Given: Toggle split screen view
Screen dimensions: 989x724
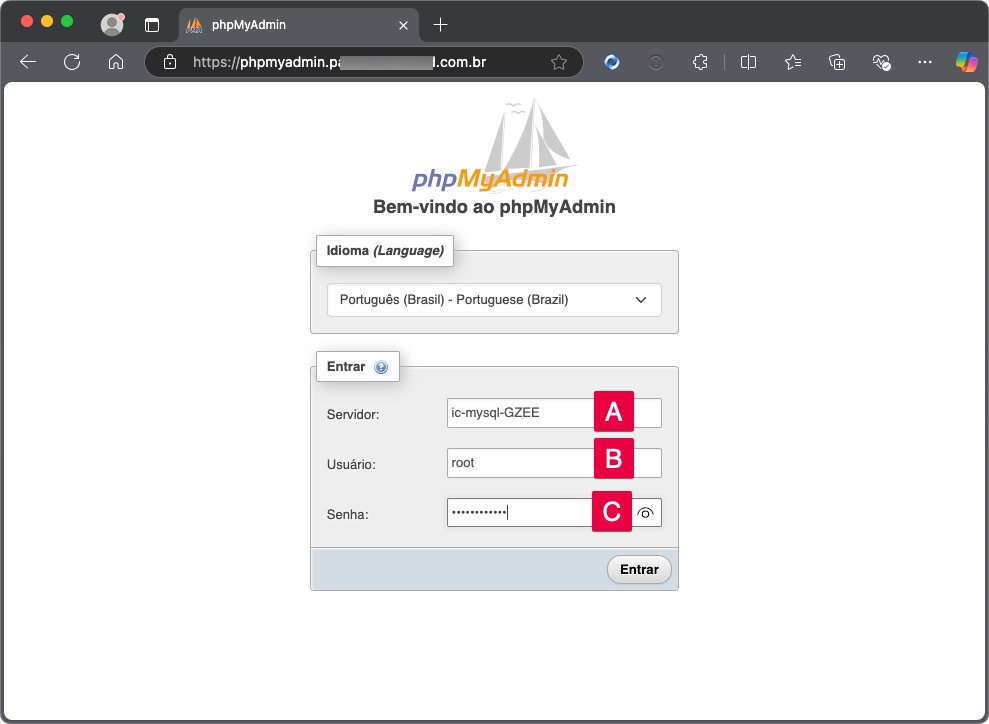Looking at the screenshot, I should click(748, 62).
